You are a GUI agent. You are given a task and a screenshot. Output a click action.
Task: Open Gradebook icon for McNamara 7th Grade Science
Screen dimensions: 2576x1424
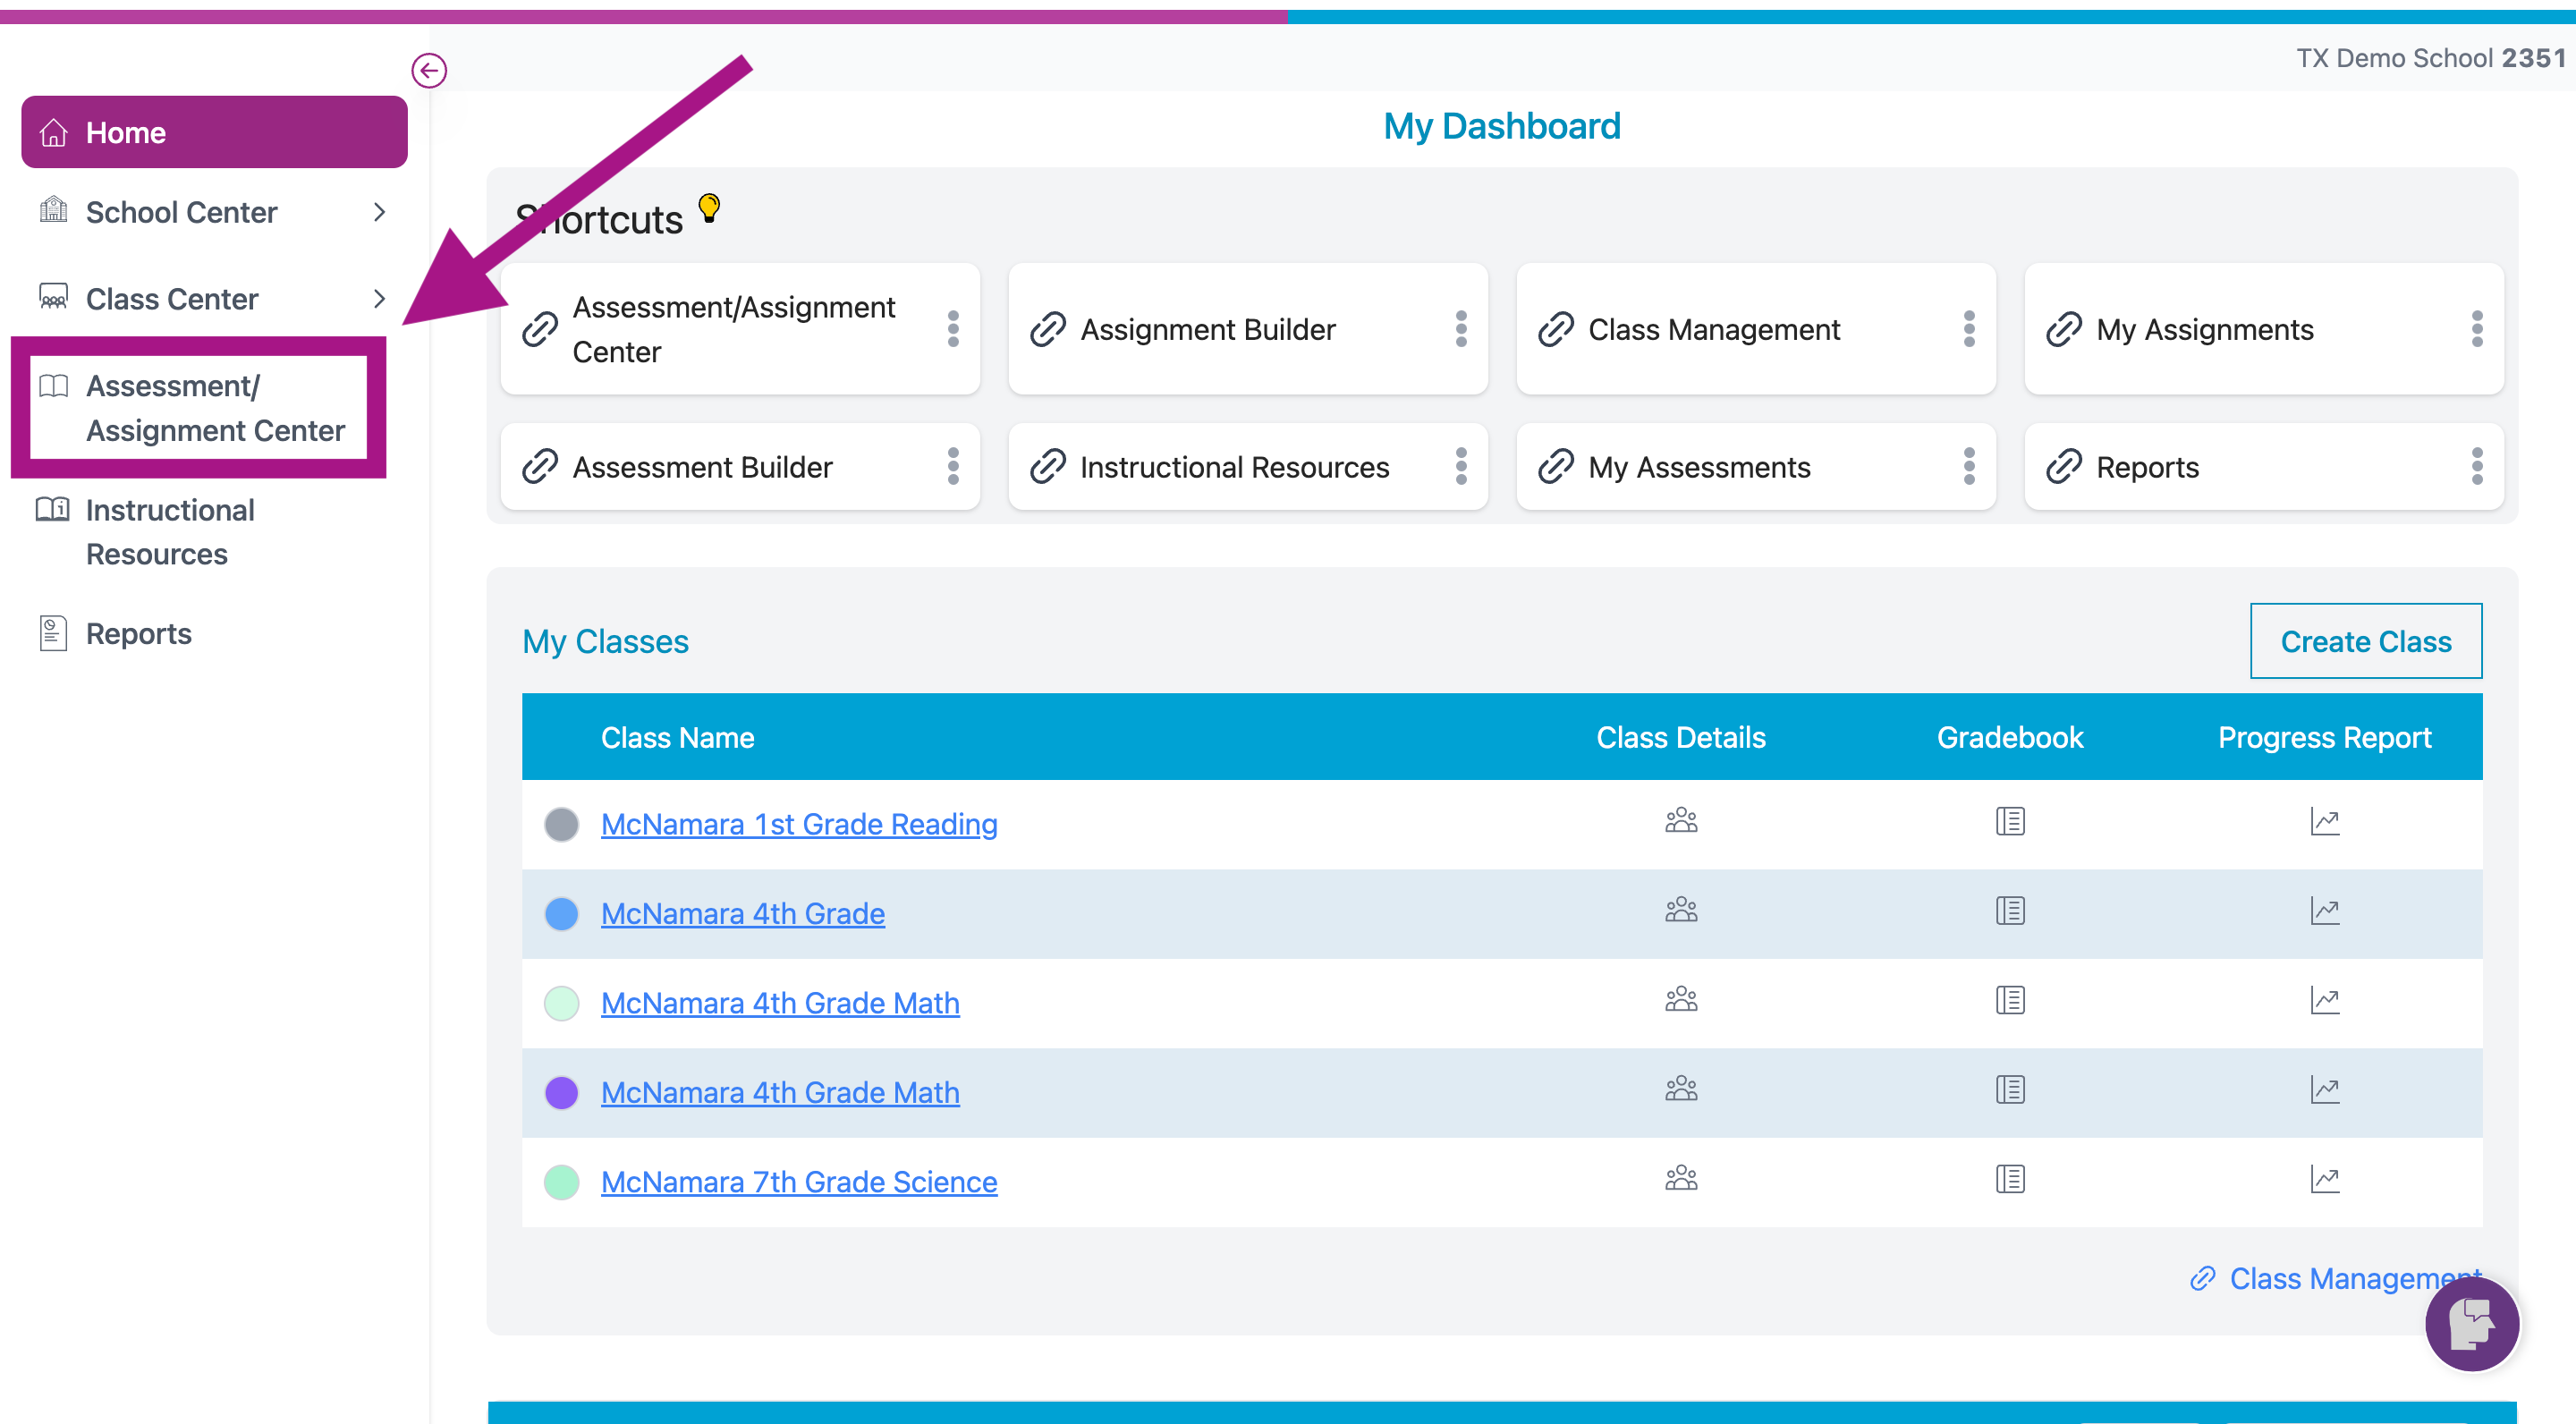point(2010,1180)
